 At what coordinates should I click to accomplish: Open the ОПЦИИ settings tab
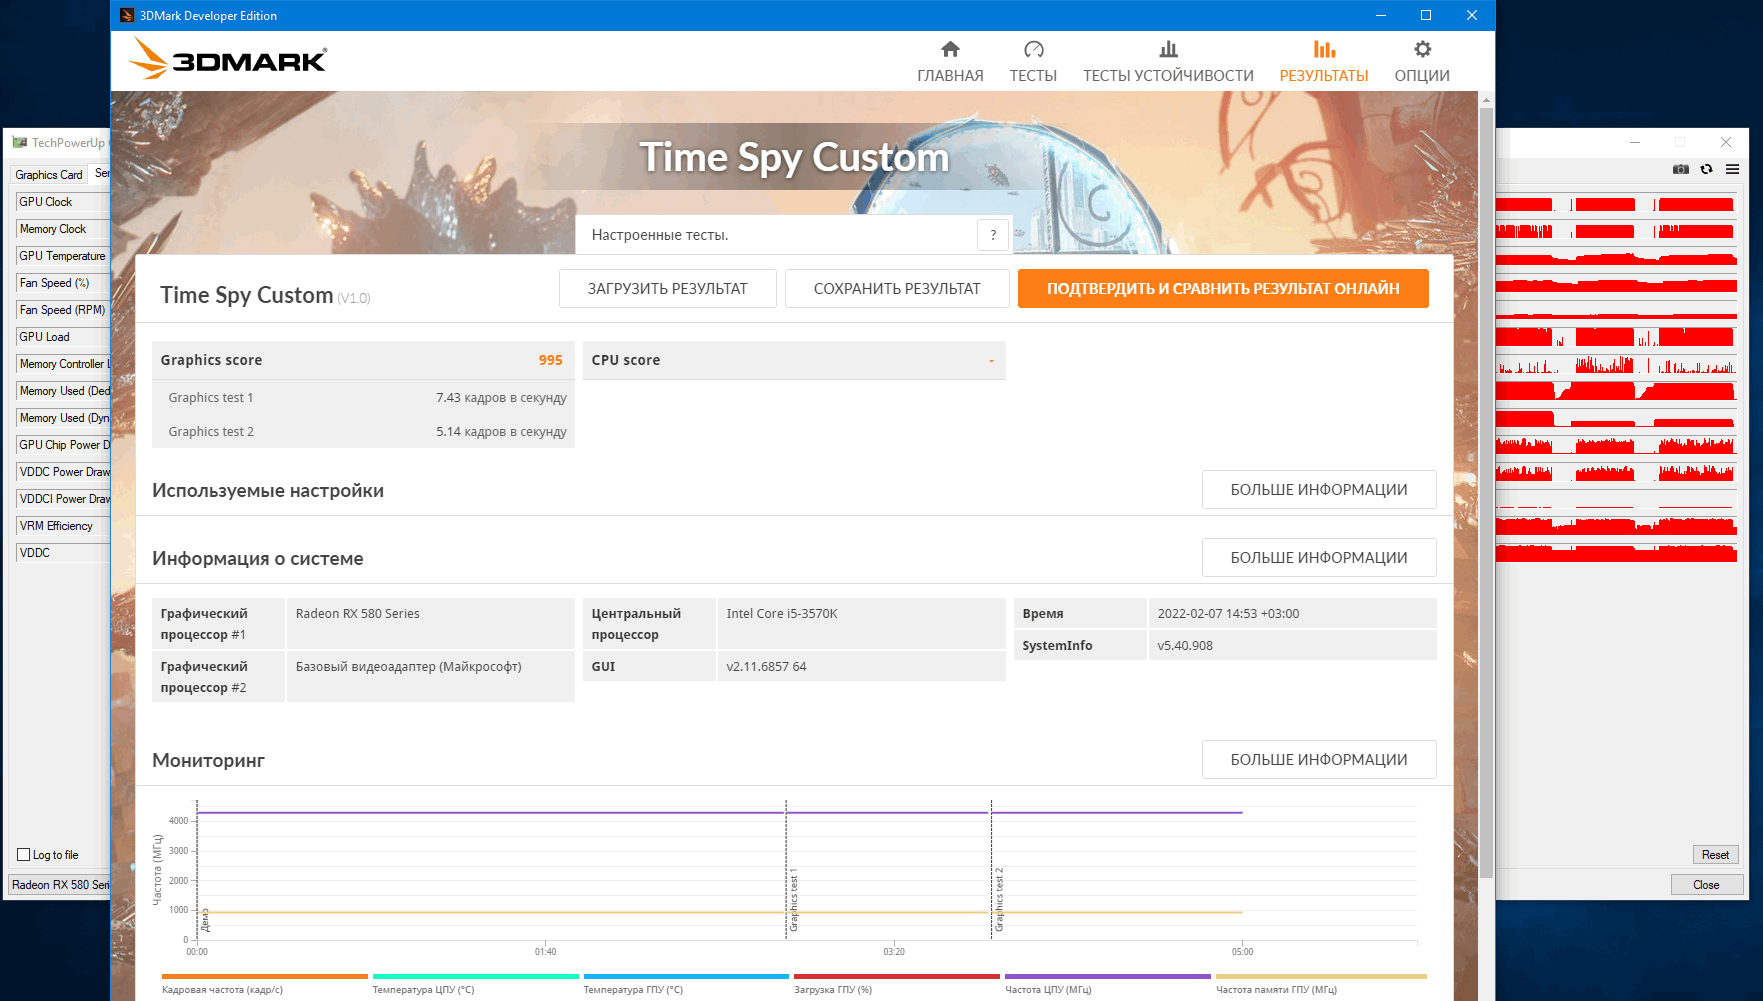click(1422, 62)
